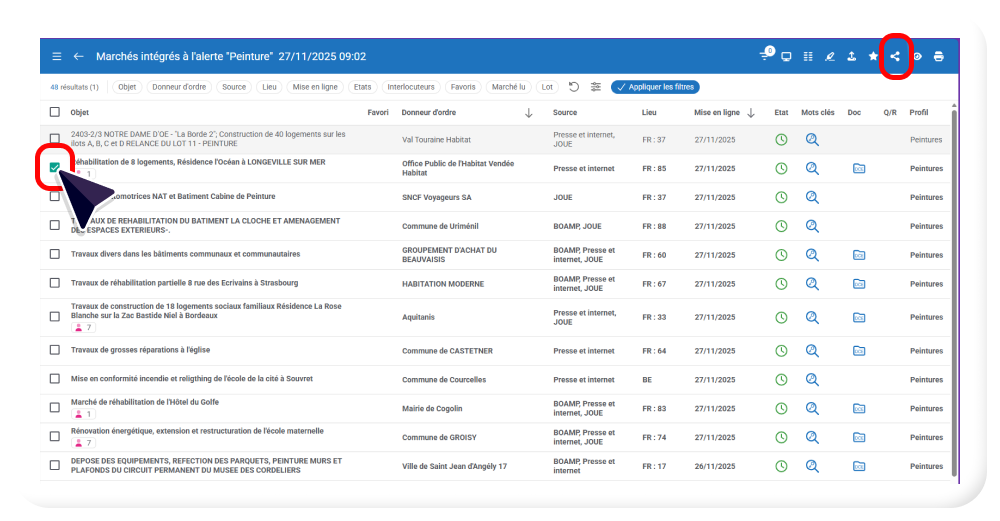Image resolution: width=1000 pixels, height=521 pixels.
Task: Click the star favorites icon in header
Action: (x=873, y=56)
